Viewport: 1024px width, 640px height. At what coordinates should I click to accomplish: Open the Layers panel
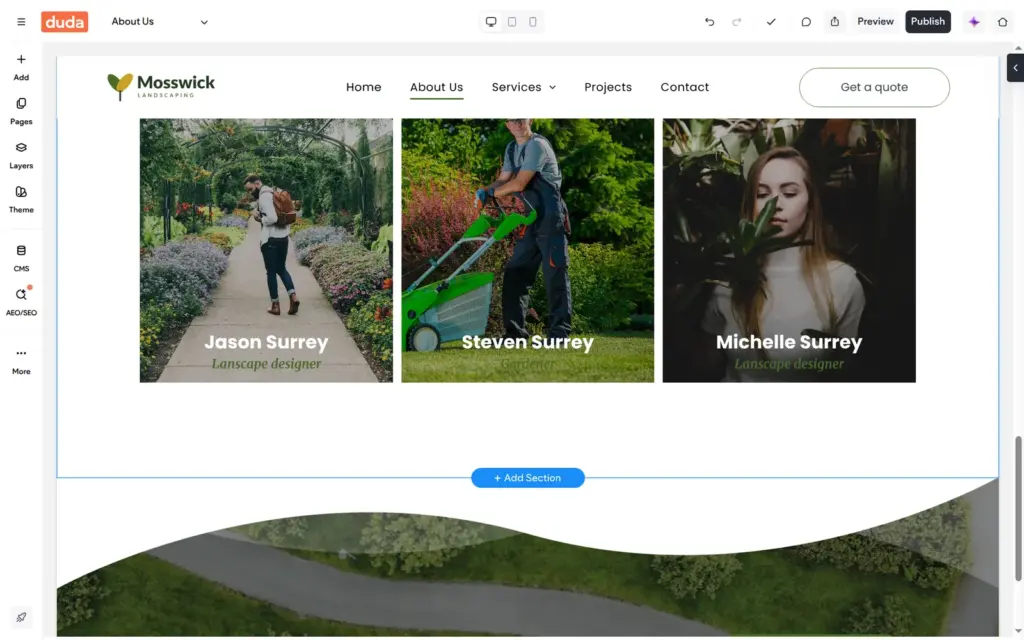pos(21,155)
